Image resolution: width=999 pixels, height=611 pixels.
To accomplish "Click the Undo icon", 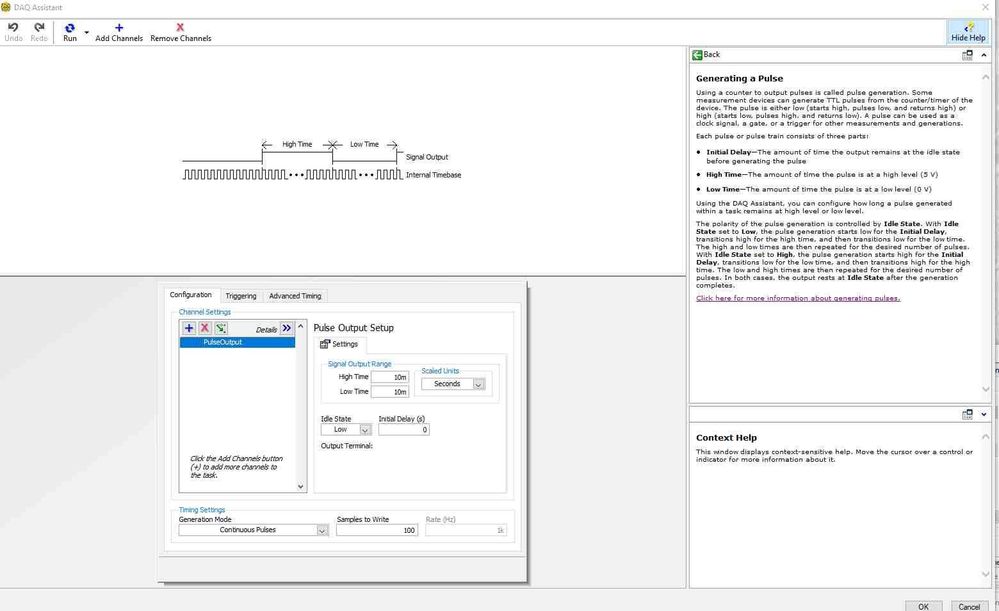I will click(13, 32).
